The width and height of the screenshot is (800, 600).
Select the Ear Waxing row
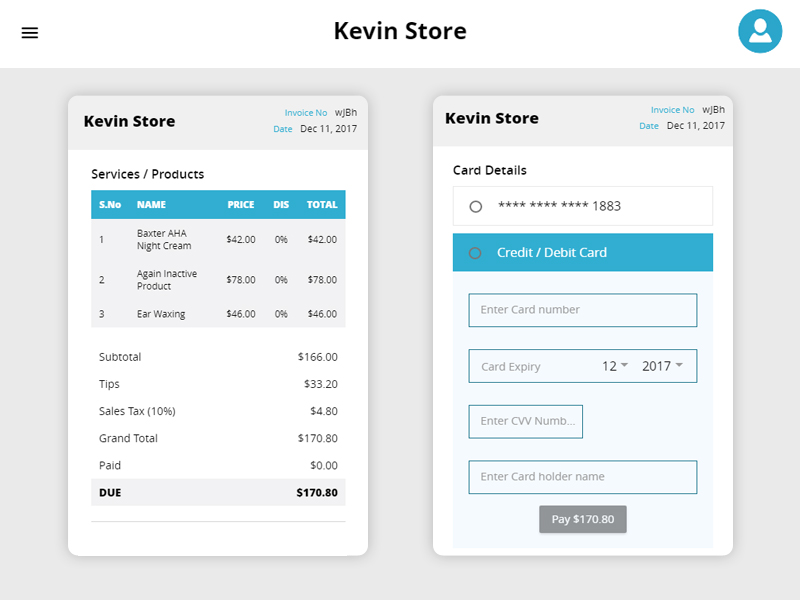(x=218, y=314)
